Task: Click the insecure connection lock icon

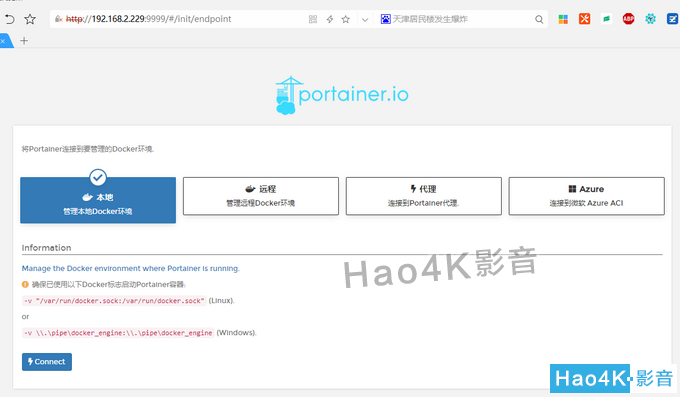Action: [x=59, y=19]
